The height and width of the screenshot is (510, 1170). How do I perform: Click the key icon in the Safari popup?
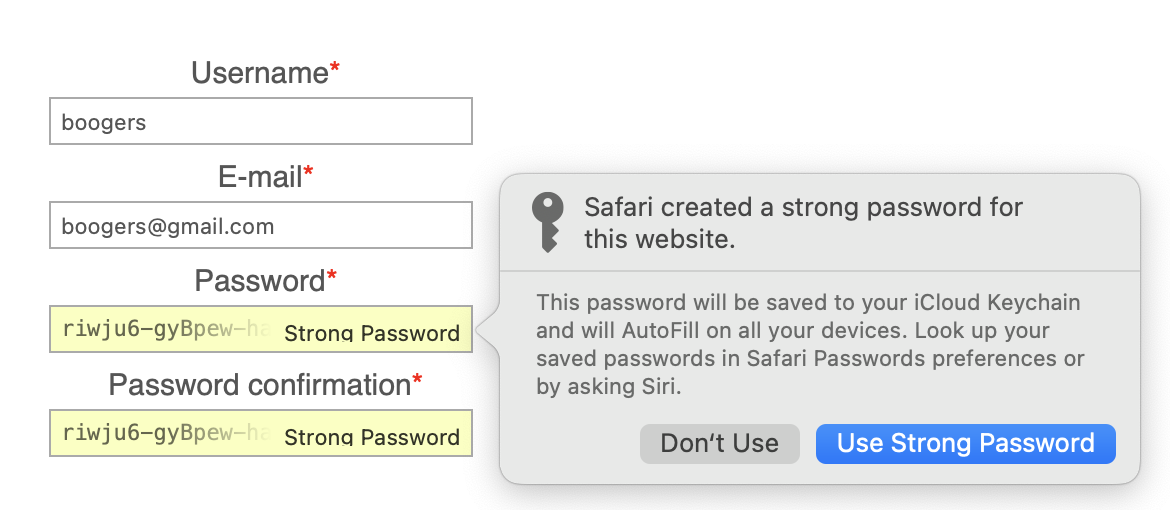(547, 222)
